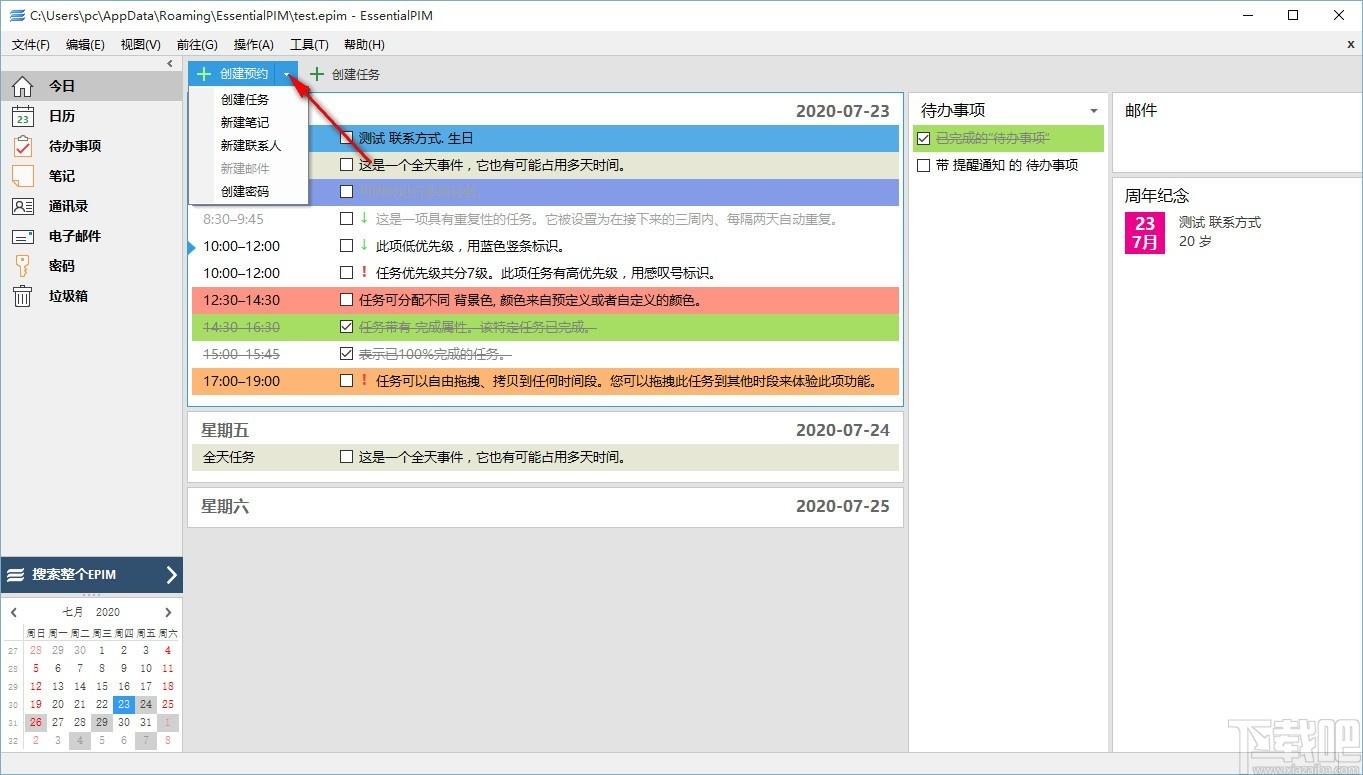1363x775 pixels.
Task: Open the 视图(V) menu
Action: (140, 45)
